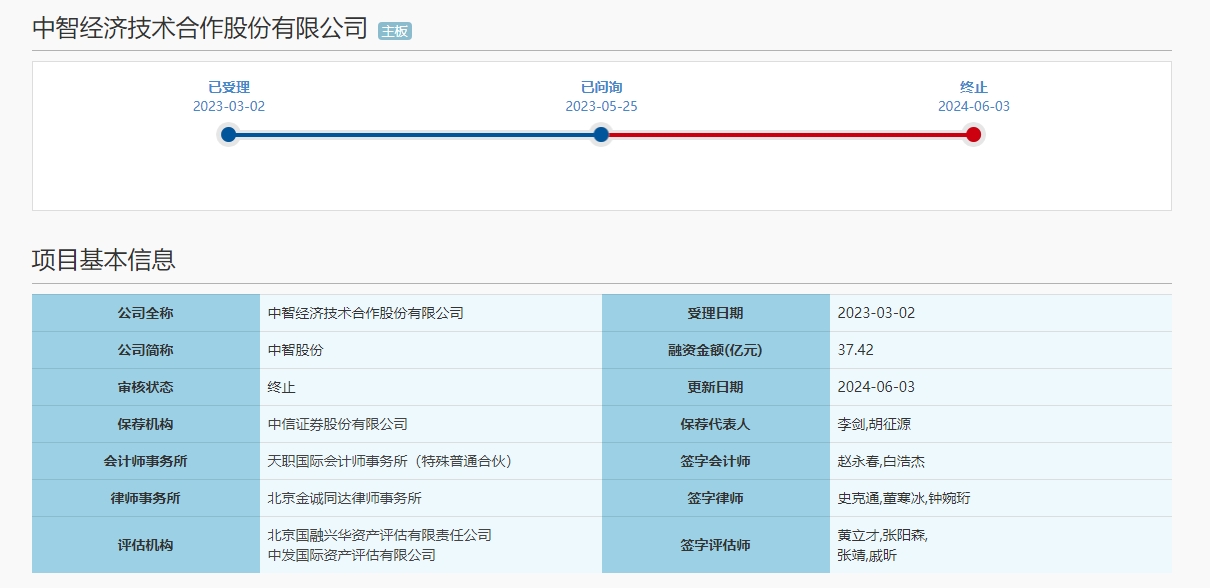Click the blue progress line segment

[x=415, y=134]
